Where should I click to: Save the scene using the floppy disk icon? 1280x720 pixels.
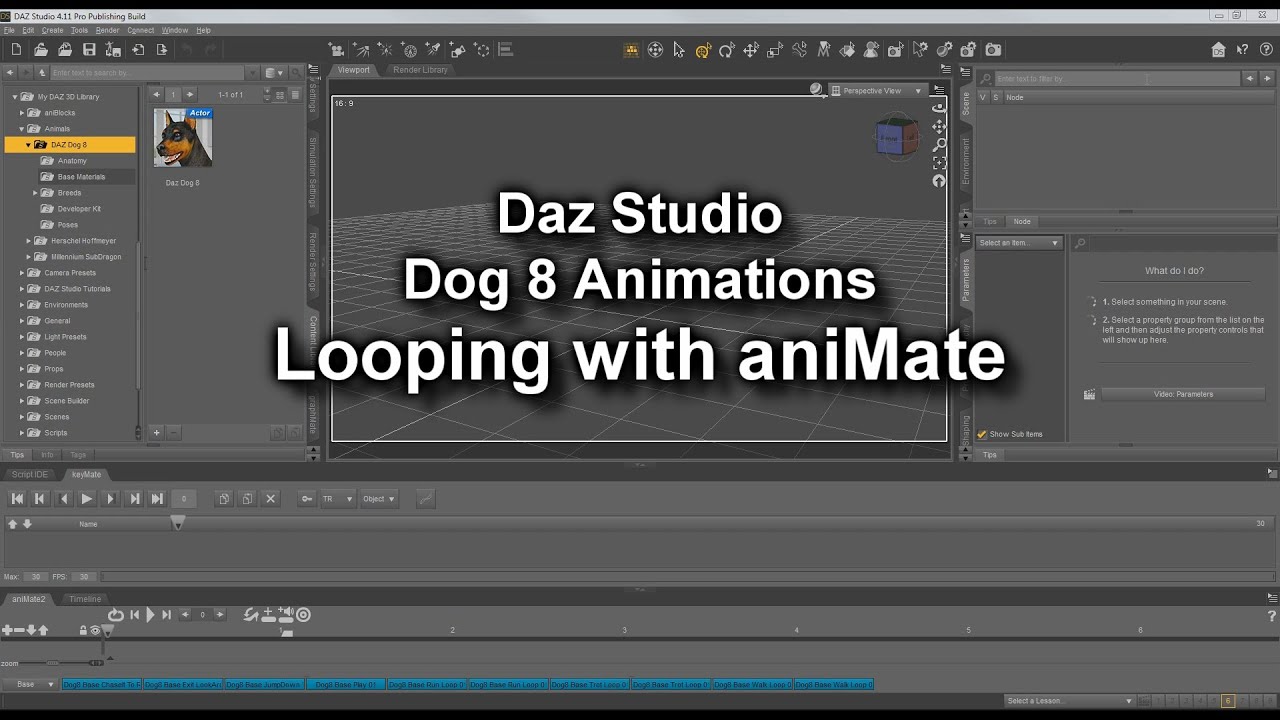[89, 50]
